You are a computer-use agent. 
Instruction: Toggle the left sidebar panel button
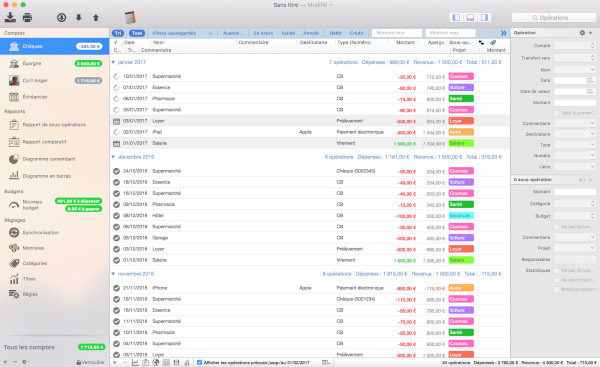click(456, 17)
